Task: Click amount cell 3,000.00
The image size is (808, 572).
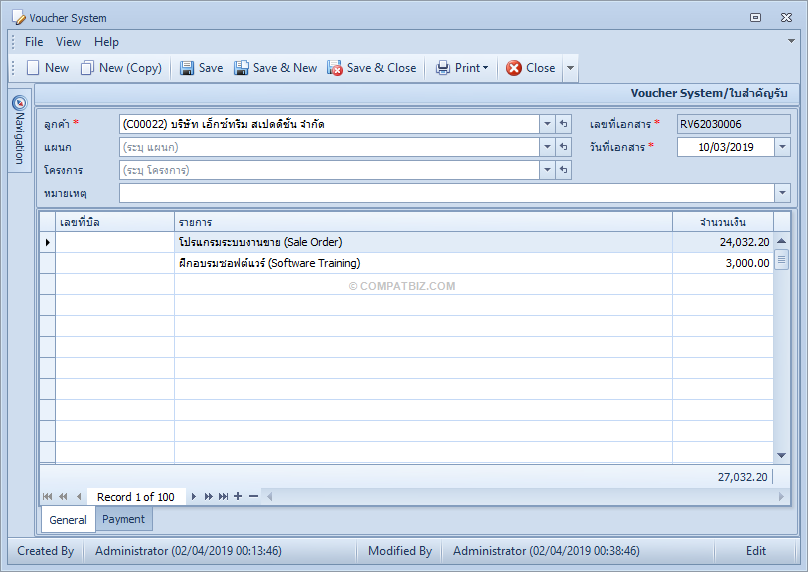Action: [x=722, y=263]
